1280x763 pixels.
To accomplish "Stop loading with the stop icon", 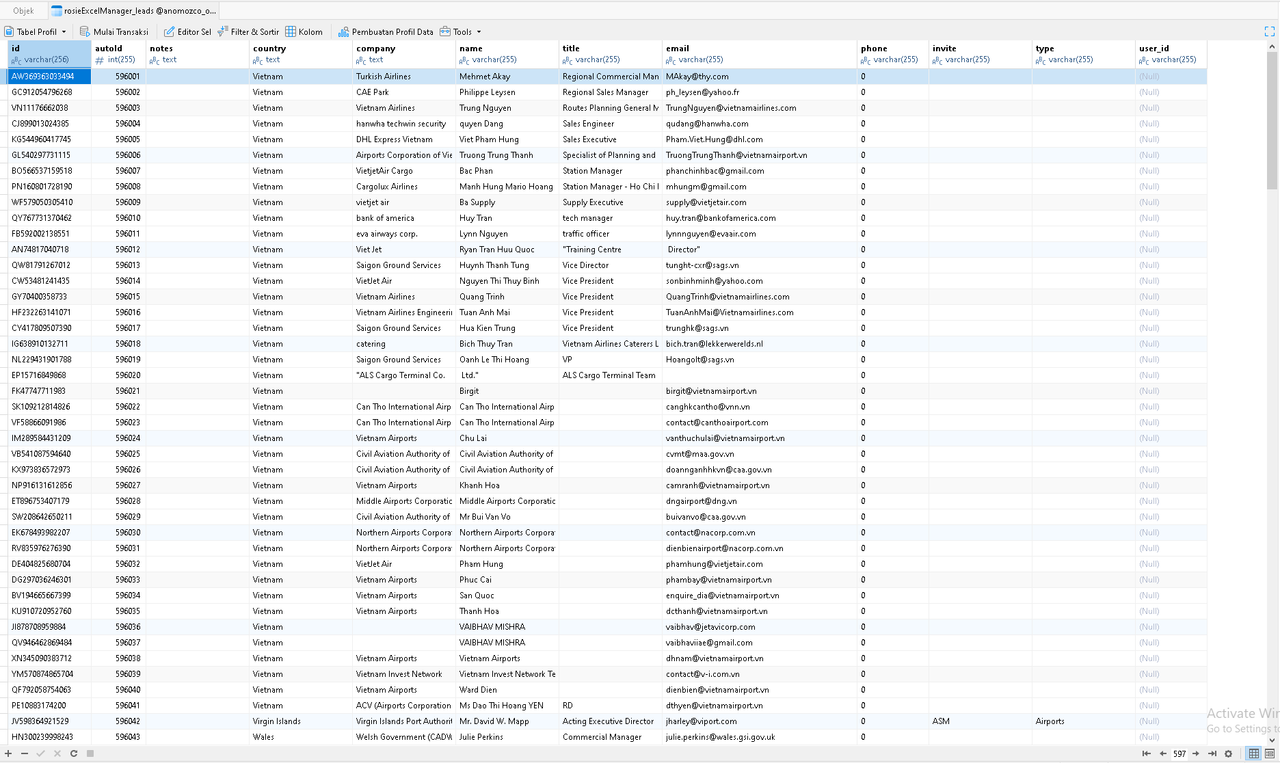I will 90,753.
